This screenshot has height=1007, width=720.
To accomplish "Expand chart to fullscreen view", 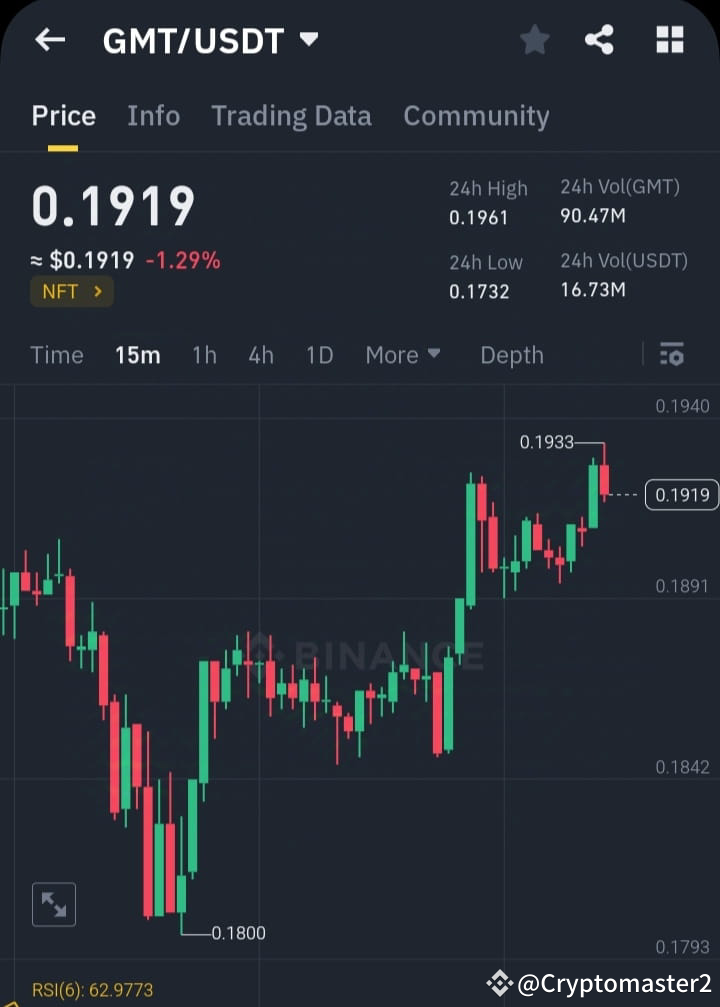I will [53, 903].
